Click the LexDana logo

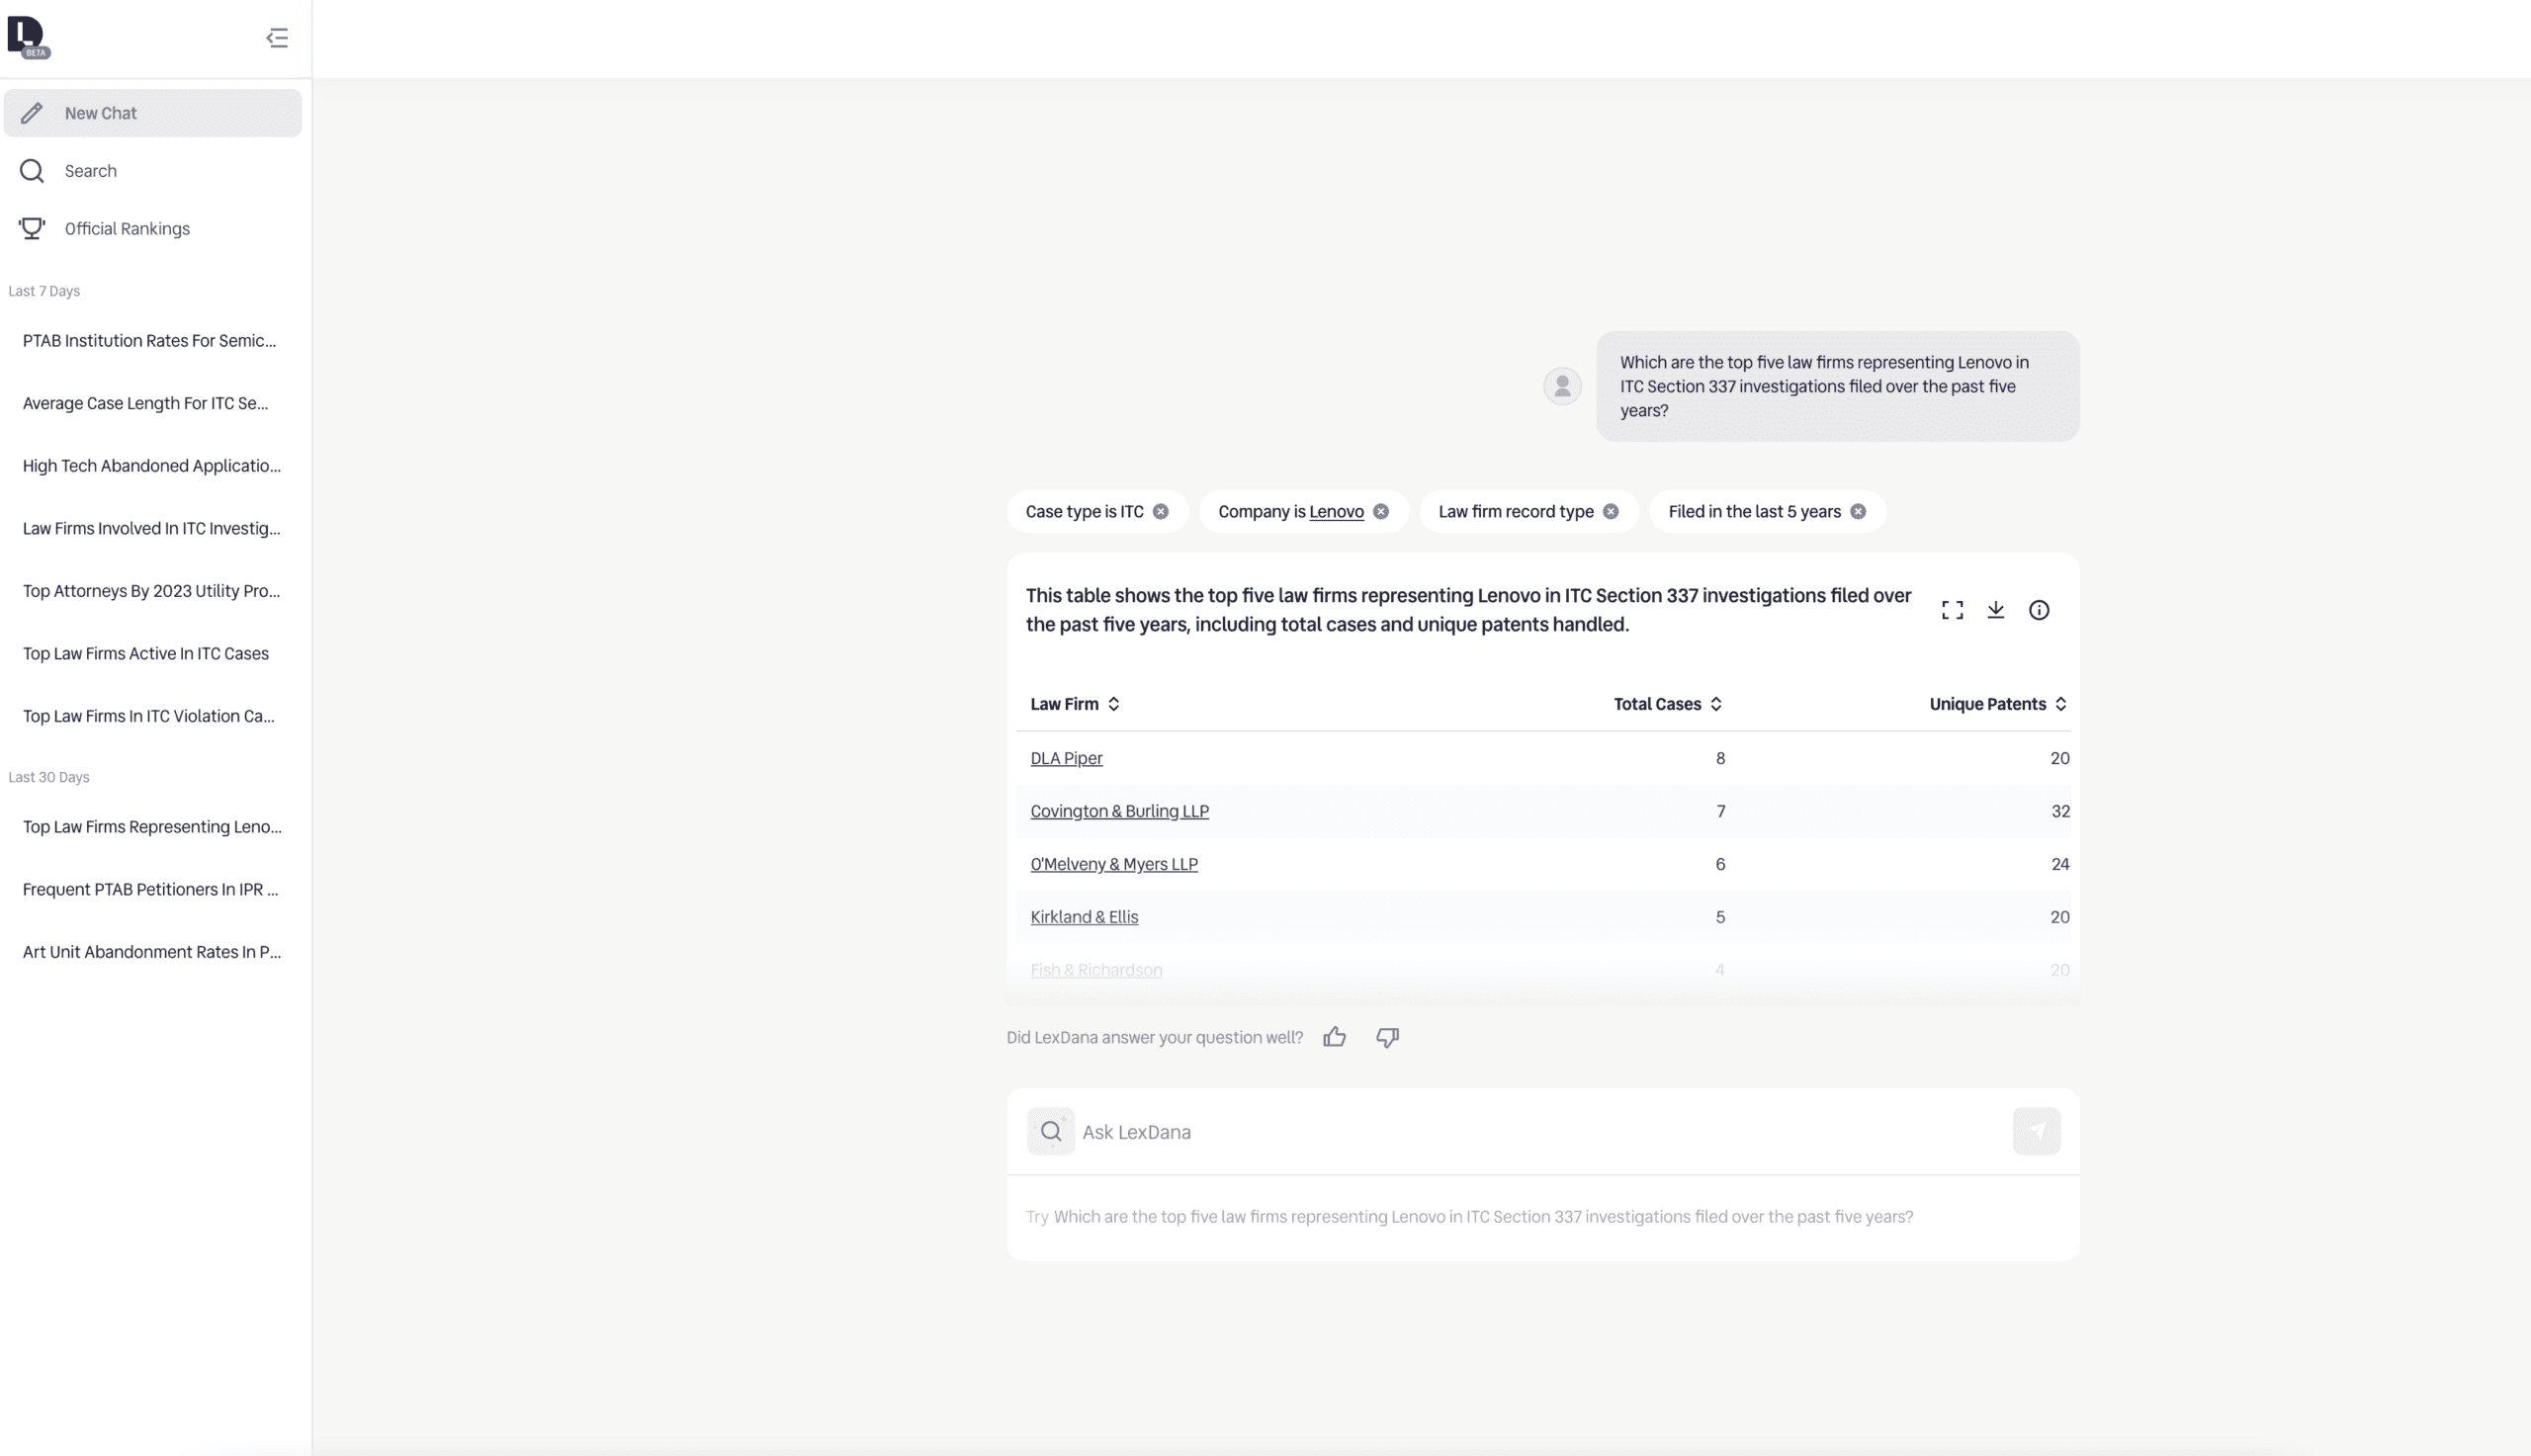tap(27, 37)
